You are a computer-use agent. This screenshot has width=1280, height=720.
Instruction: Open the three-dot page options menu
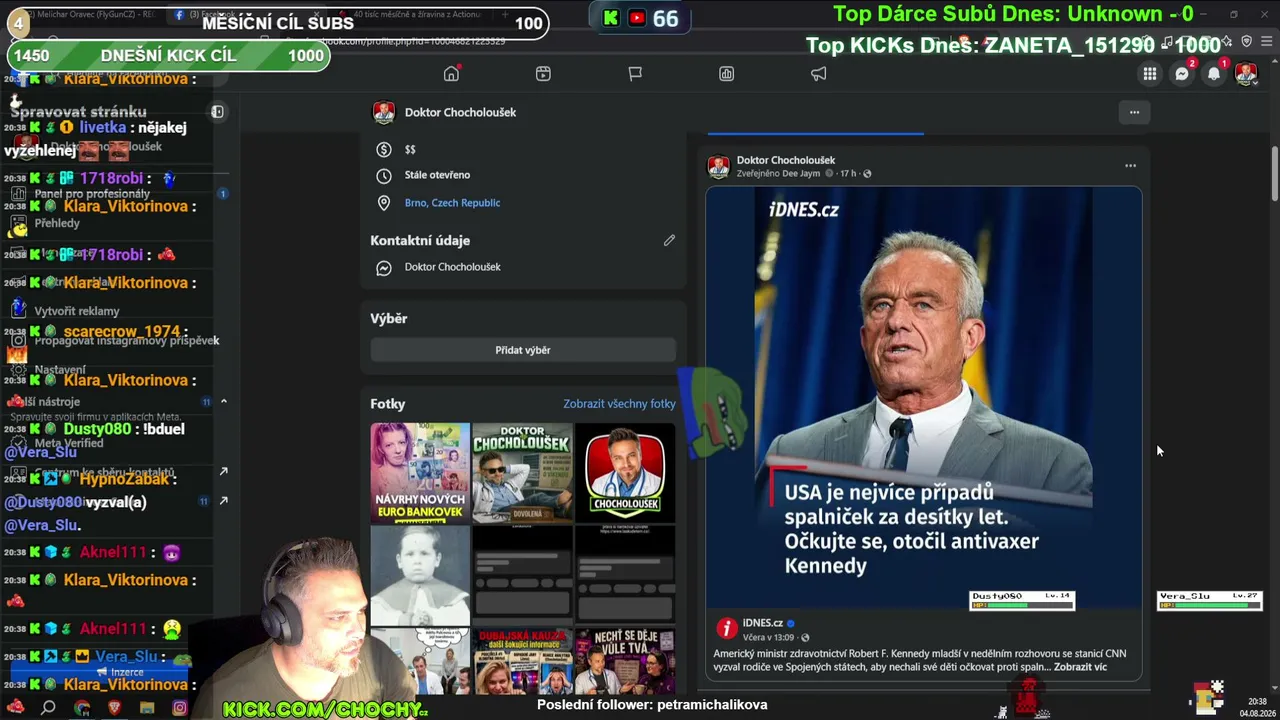tap(1134, 112)
